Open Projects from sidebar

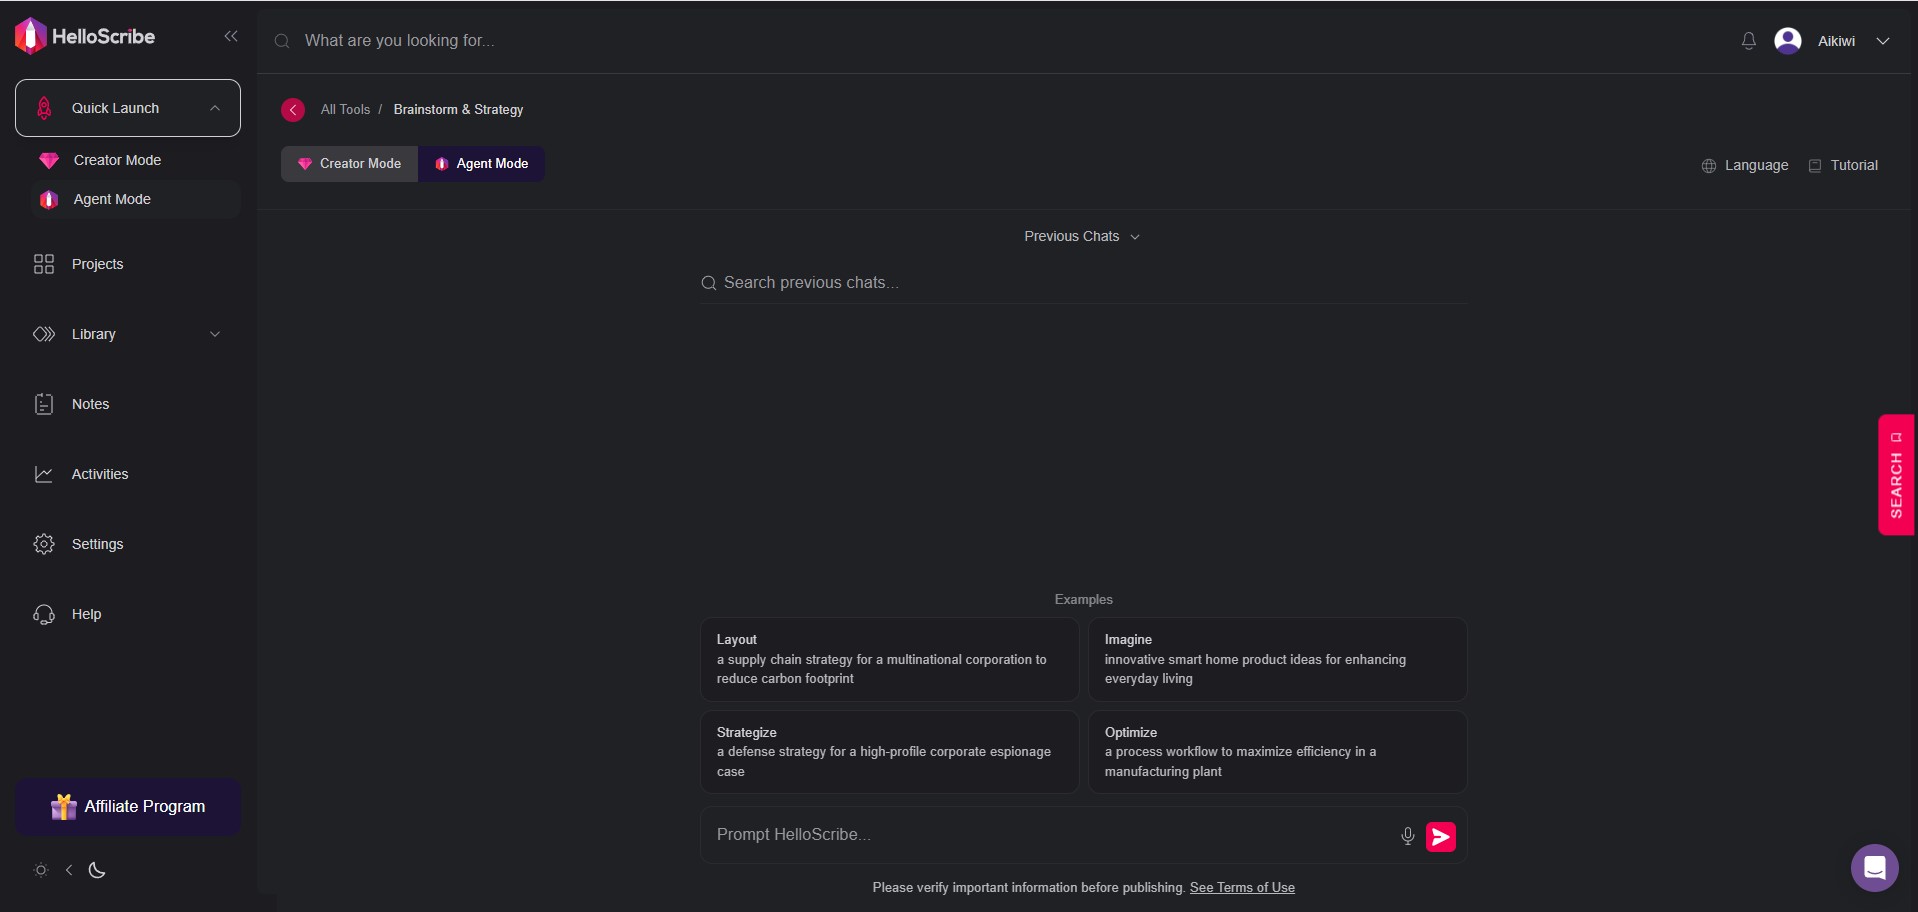tap(98, 264)
